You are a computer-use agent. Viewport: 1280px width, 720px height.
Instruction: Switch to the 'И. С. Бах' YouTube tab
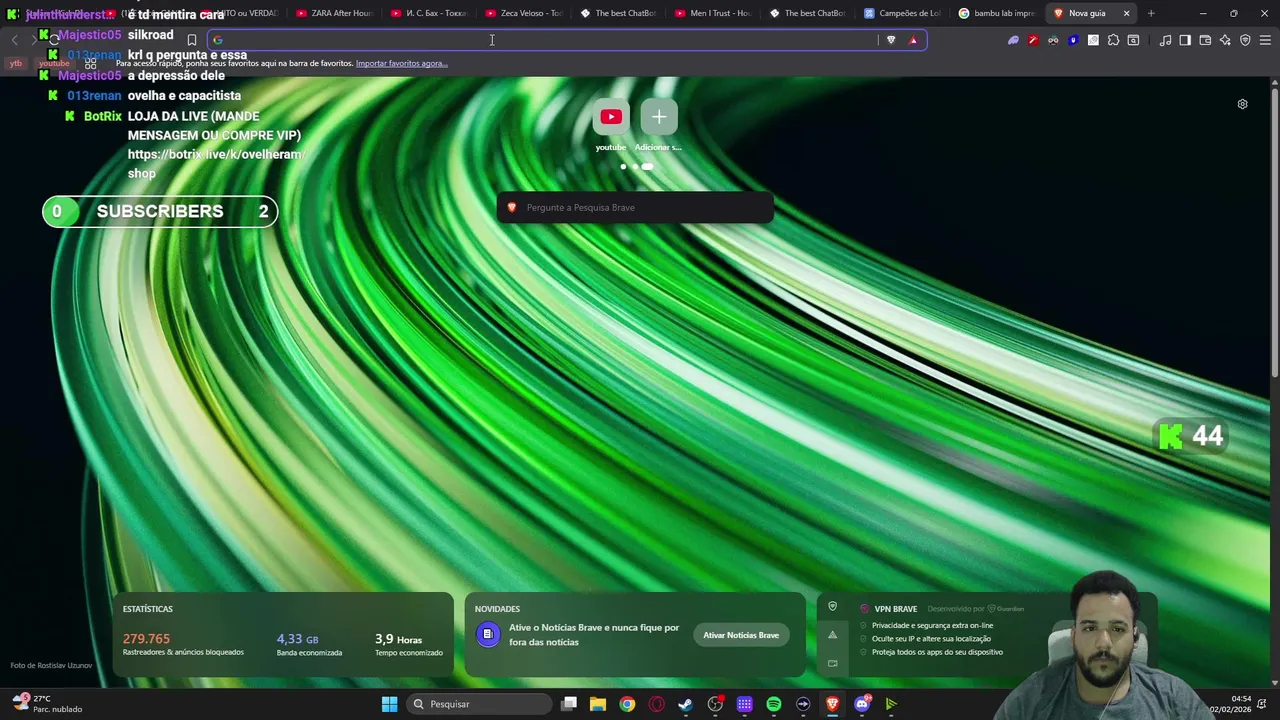428,13
